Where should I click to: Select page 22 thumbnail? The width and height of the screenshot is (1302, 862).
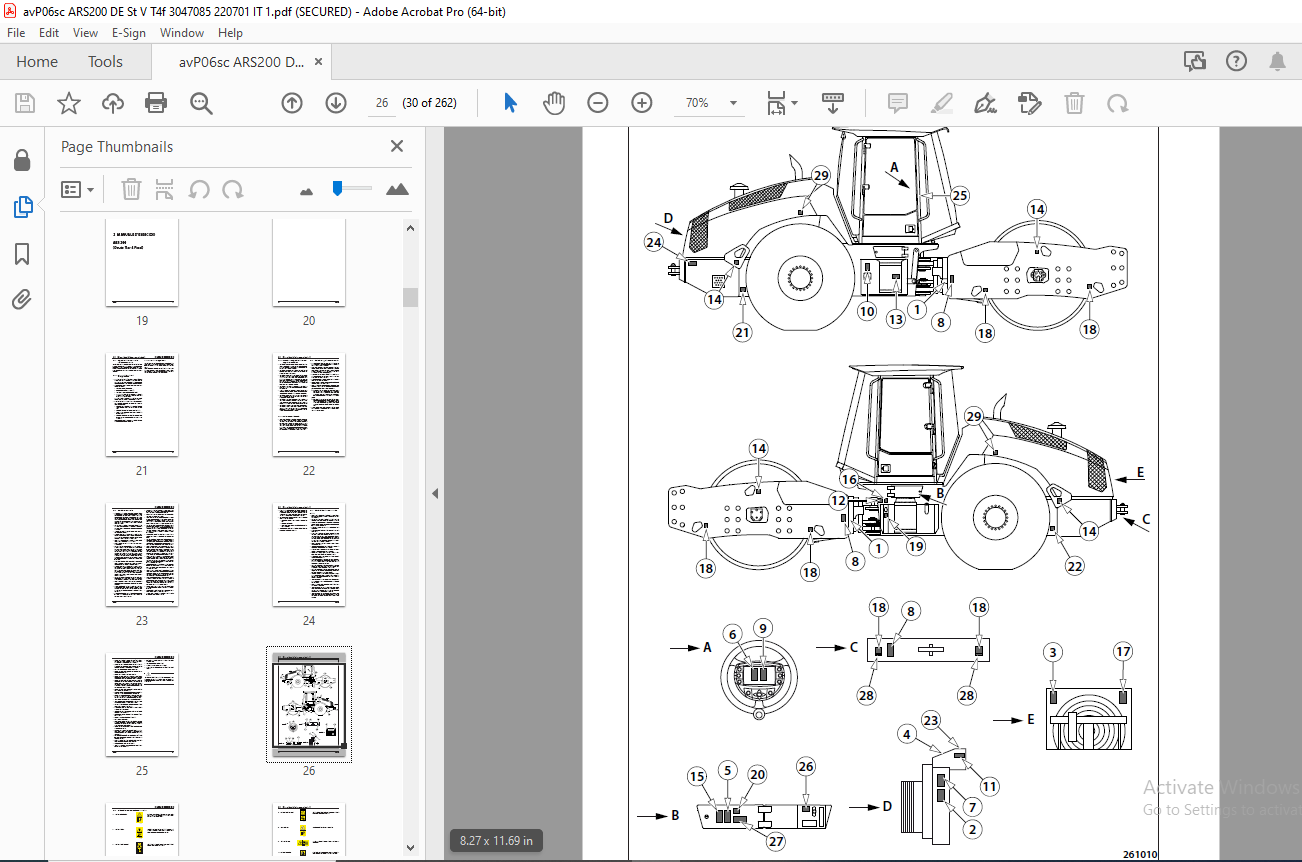click(309, 406)
